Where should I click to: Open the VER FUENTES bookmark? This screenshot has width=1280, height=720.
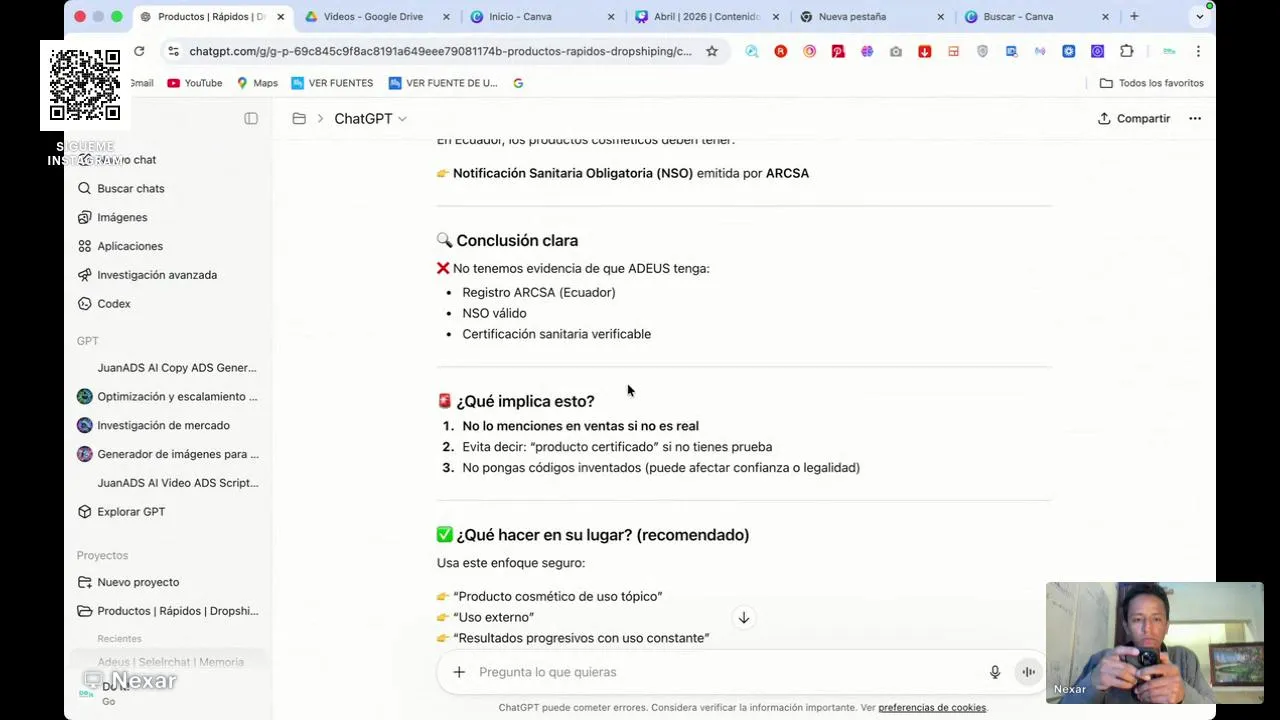332,83
